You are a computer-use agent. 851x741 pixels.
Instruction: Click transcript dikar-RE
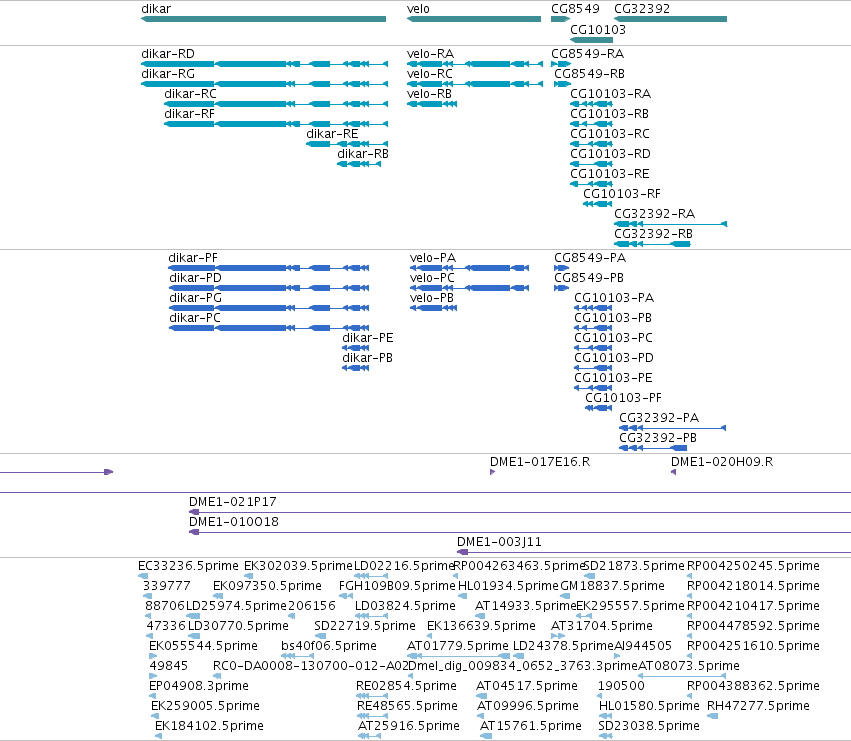[347, 144]
